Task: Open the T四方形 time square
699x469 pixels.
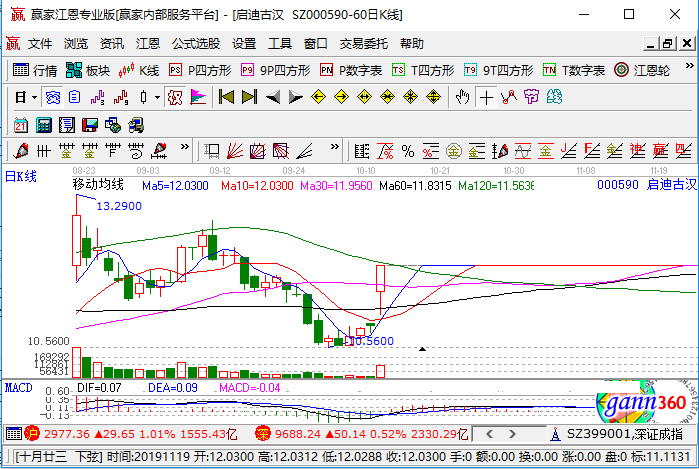Action: coord(423,70)
